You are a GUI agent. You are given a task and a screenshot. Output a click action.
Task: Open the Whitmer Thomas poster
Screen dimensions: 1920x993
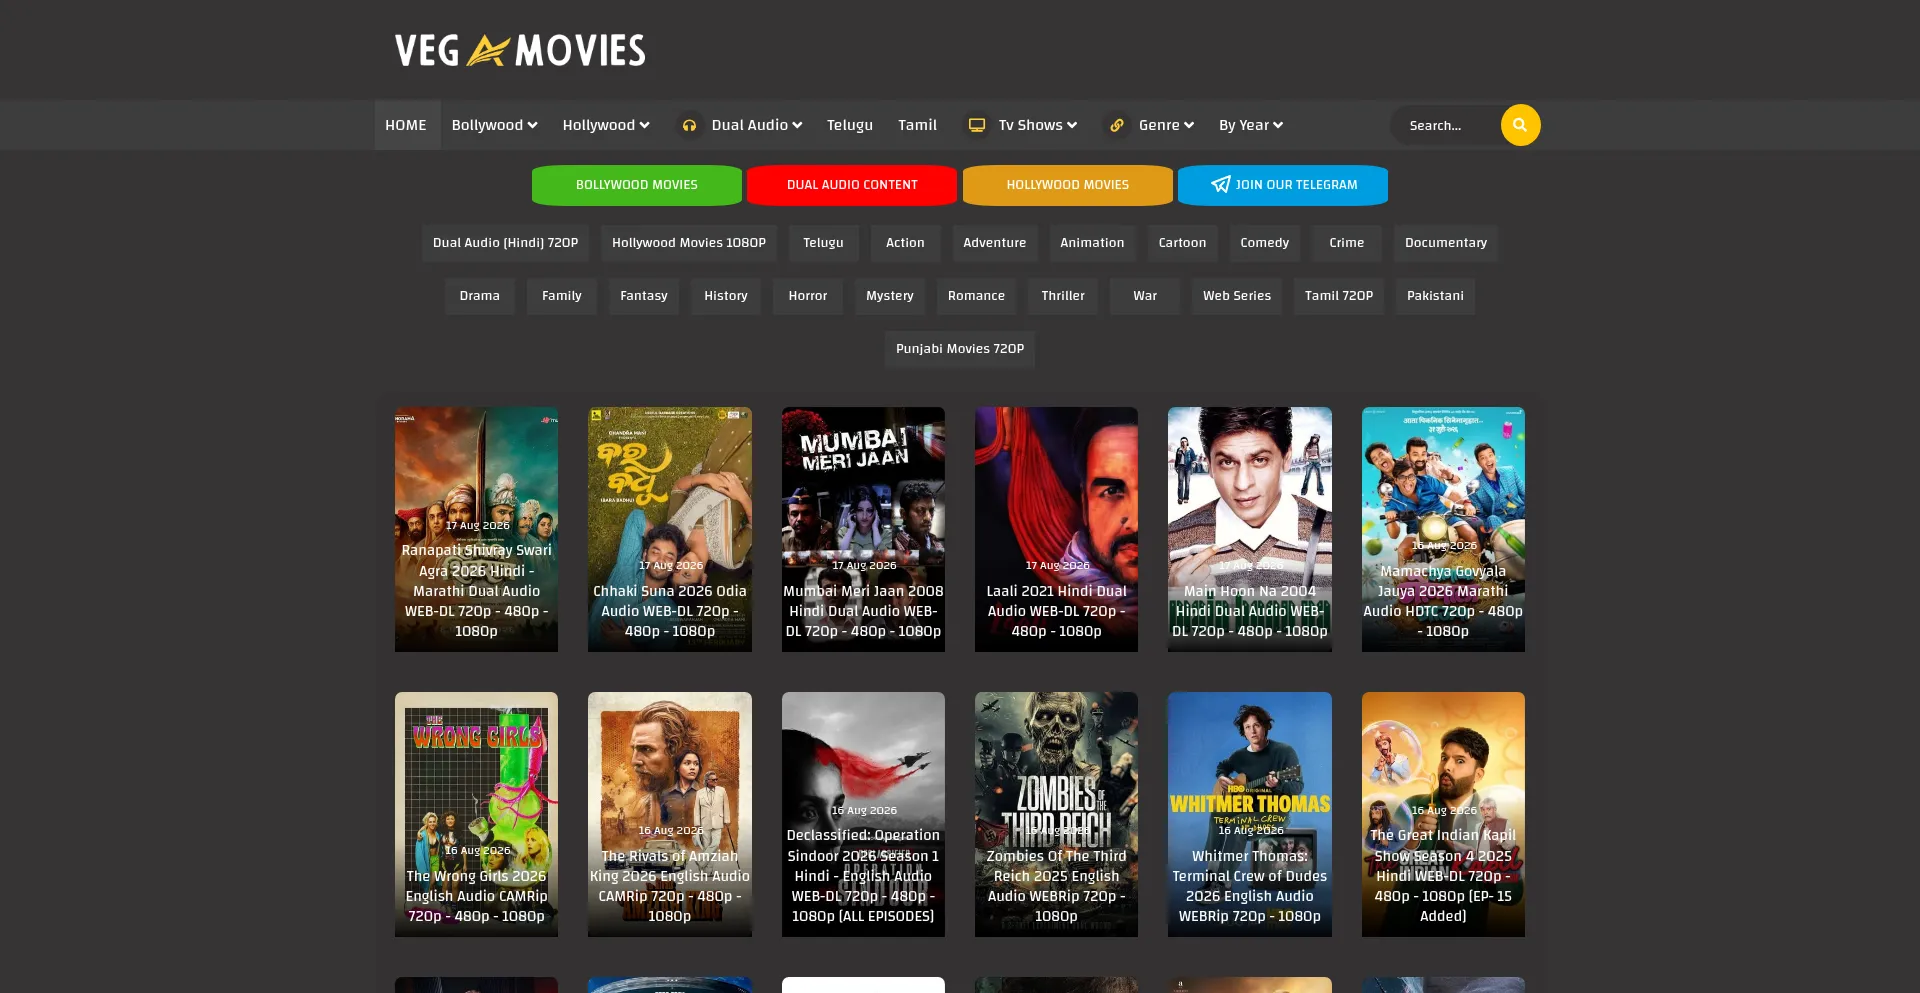pos(1250,814)
